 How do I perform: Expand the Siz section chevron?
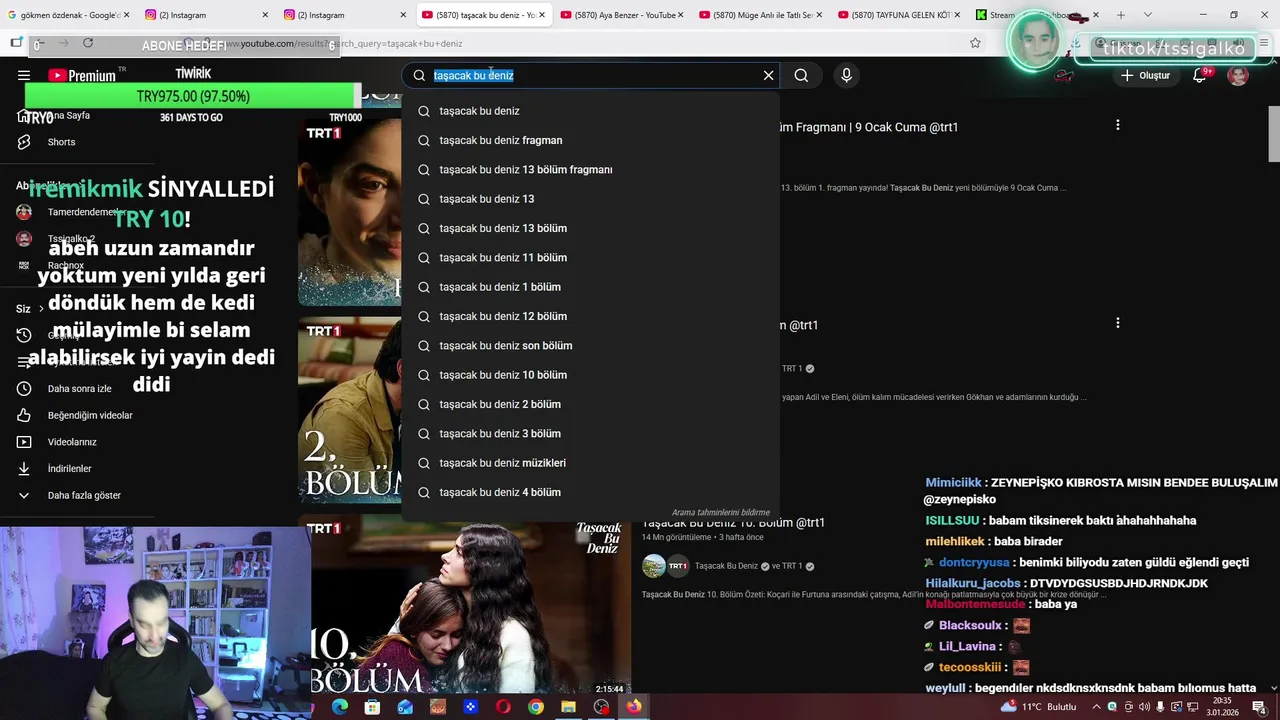[x=41, y=309]
